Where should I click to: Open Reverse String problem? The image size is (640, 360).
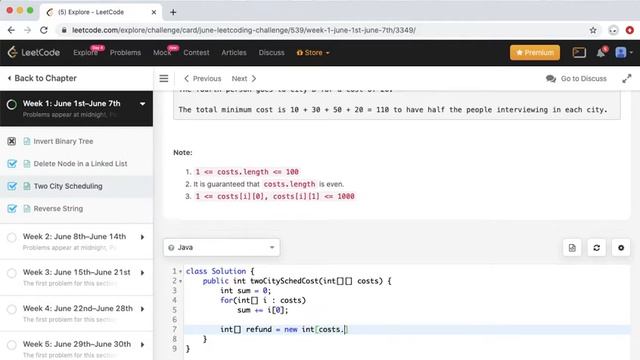(58, 209)
